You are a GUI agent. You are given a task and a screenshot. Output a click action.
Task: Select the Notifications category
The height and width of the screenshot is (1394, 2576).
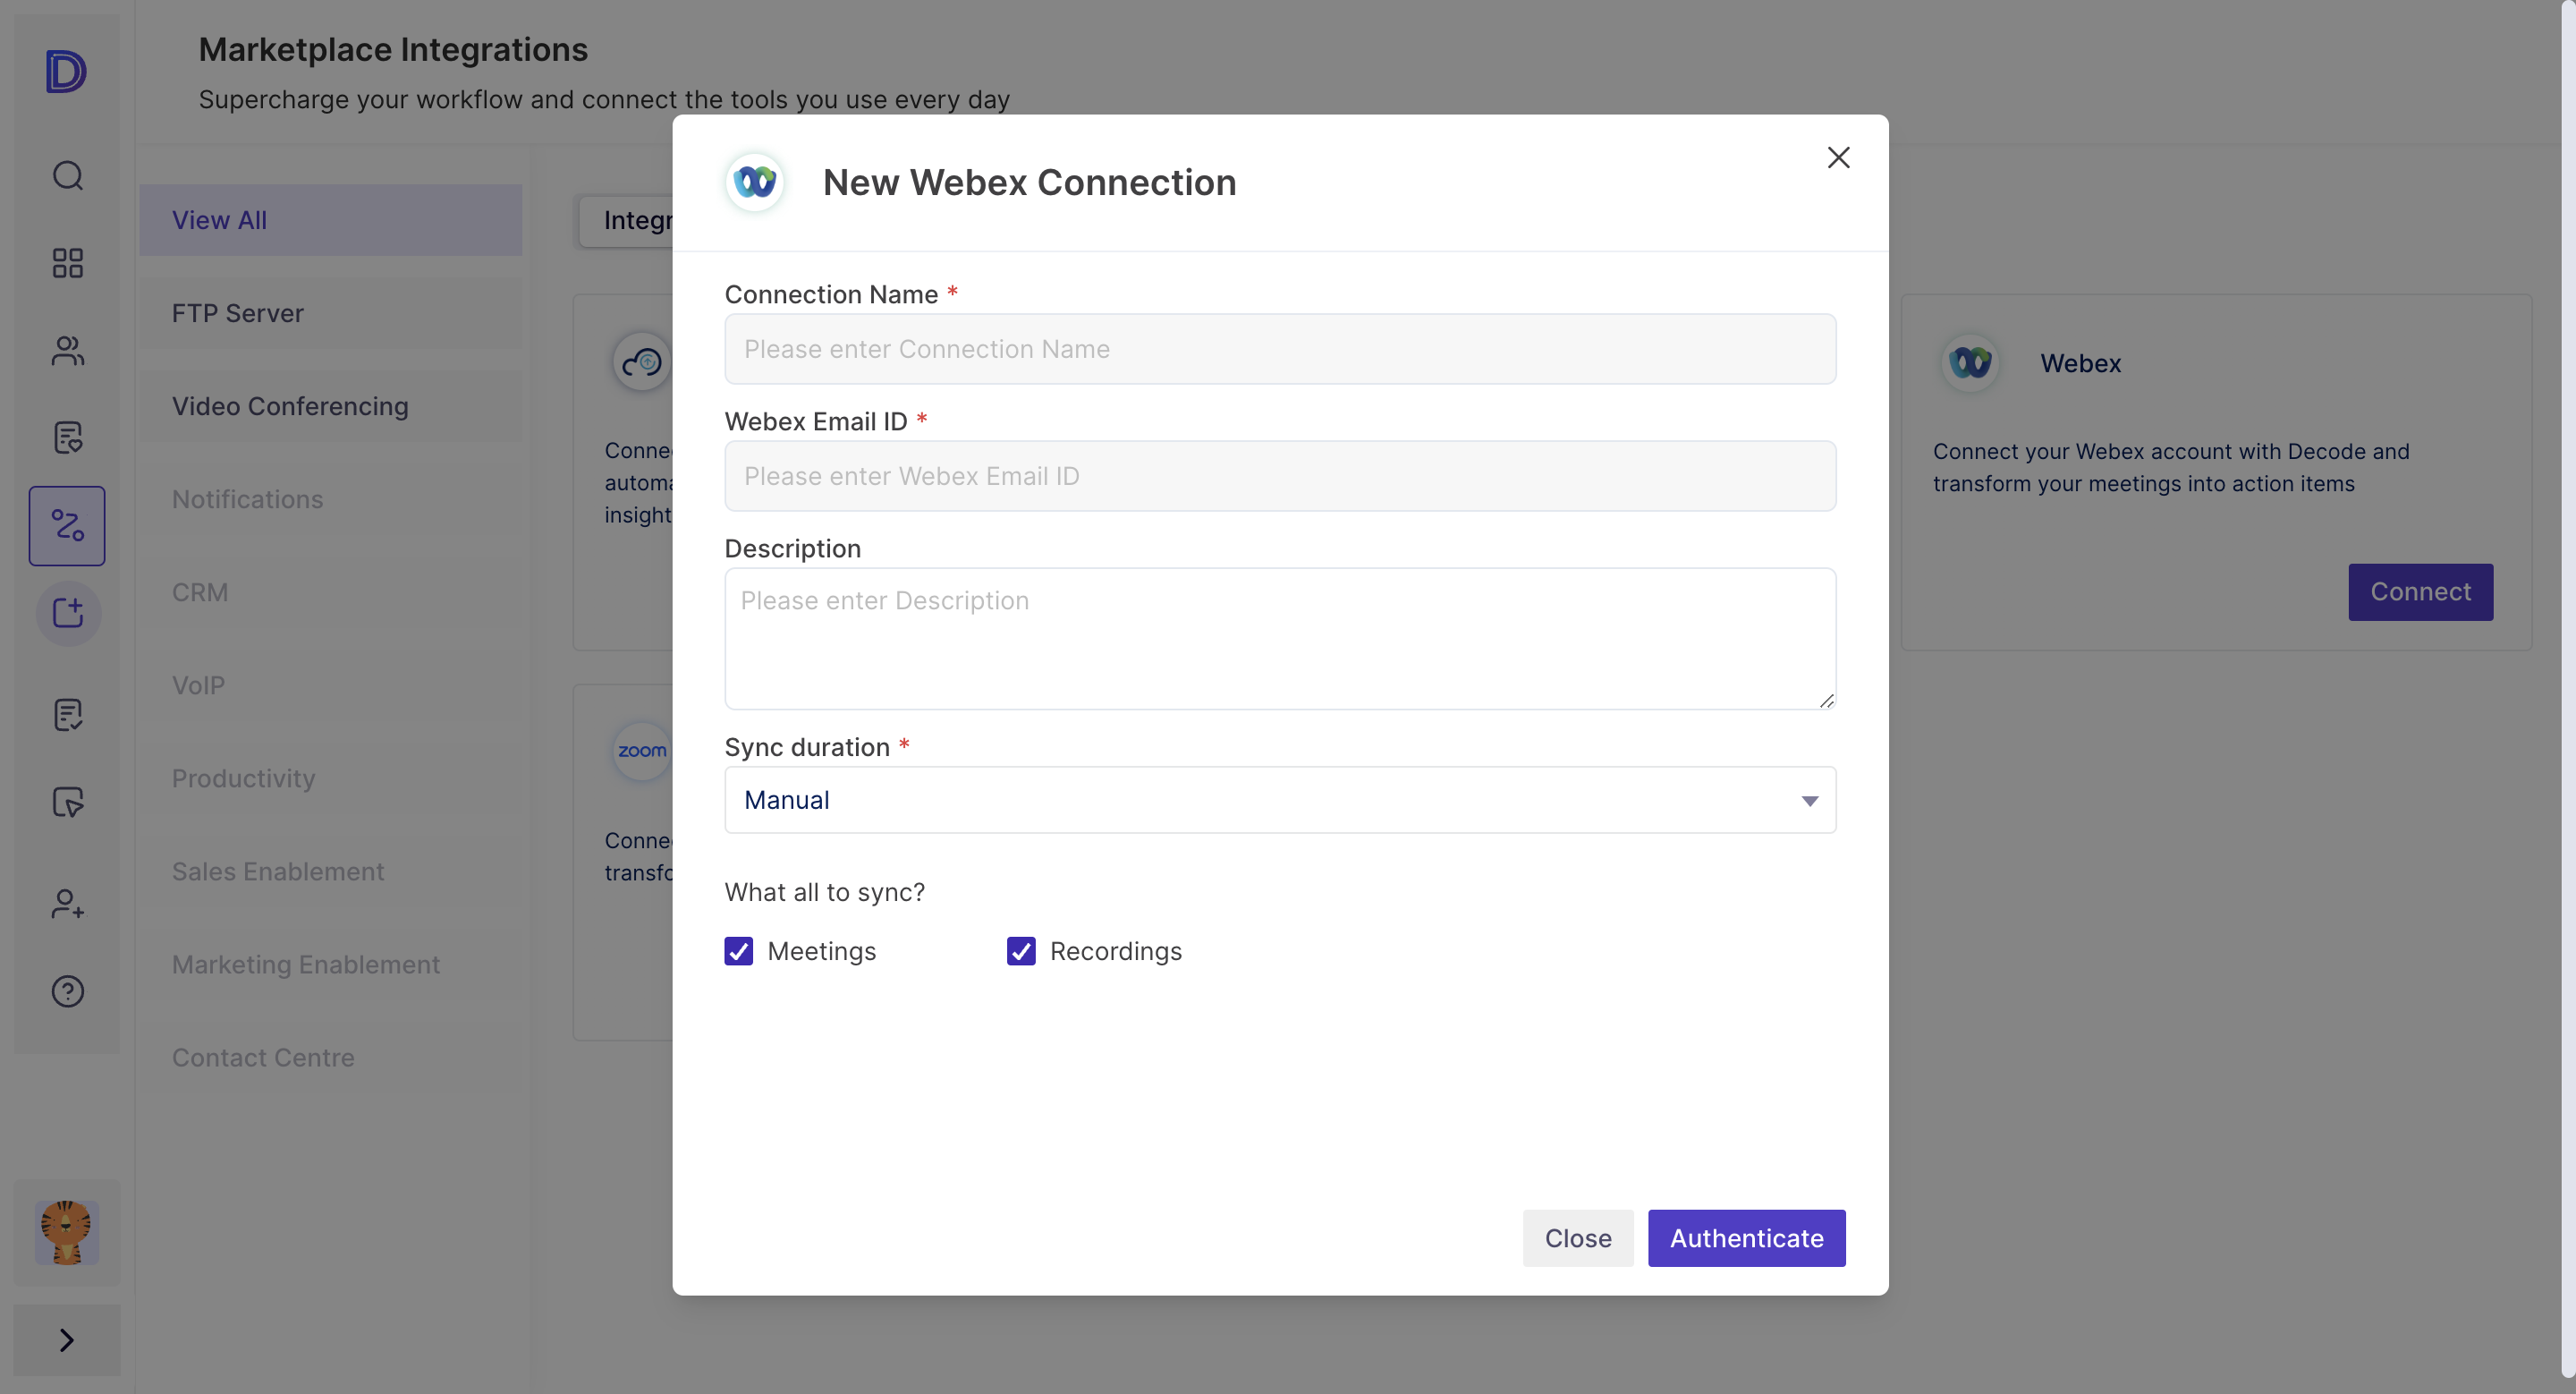[x=330, y=499]
